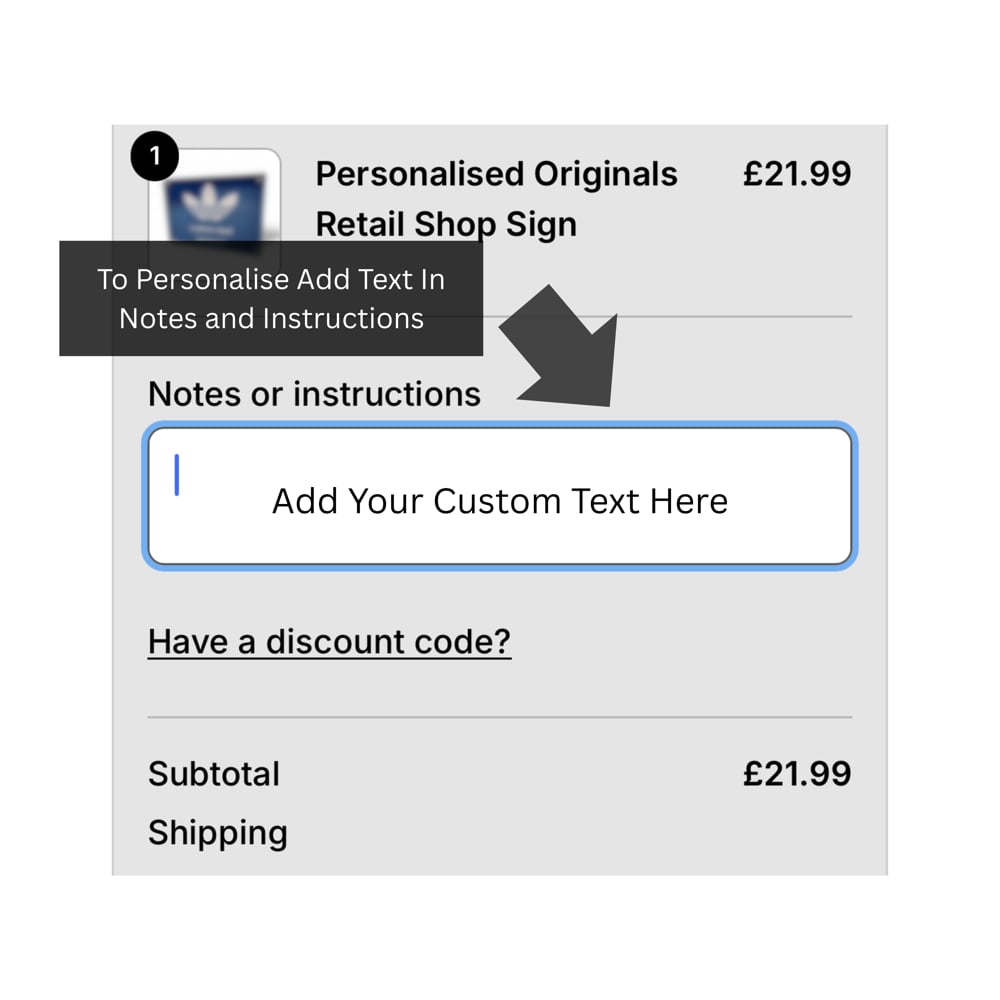Viewport: 1000px width, 1000px height.
Task: Open the "Personalised Originals" product title
Action: click(496, 174)
